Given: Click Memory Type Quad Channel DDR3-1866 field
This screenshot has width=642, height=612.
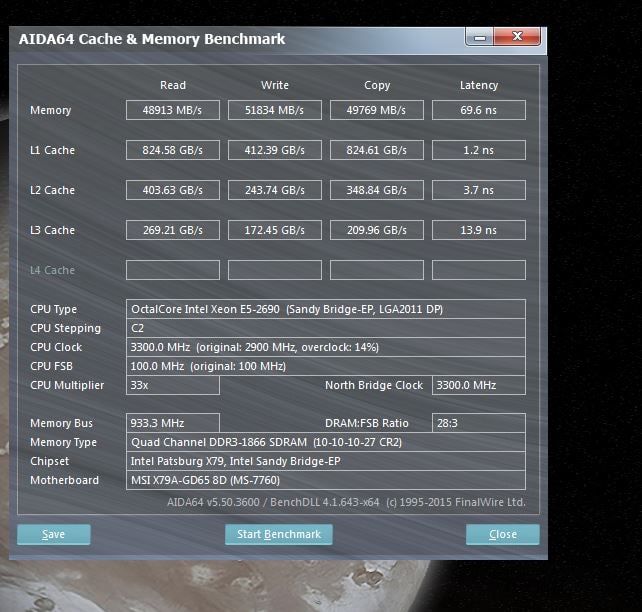Looking at the screenshot, I should [x=326, y=442].
